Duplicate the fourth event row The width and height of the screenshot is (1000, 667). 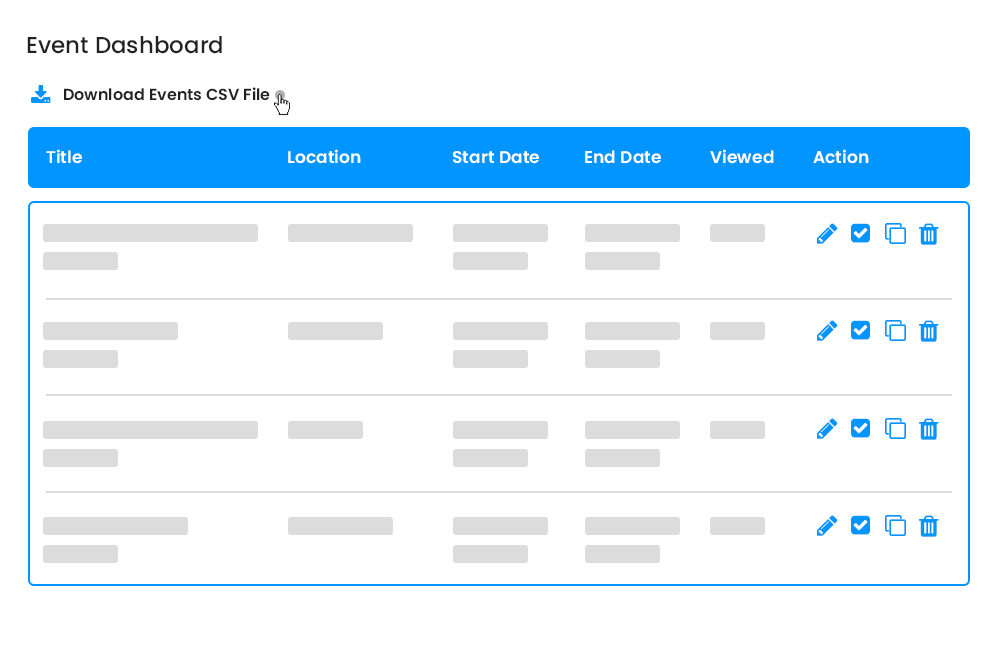tap(895, 525)
